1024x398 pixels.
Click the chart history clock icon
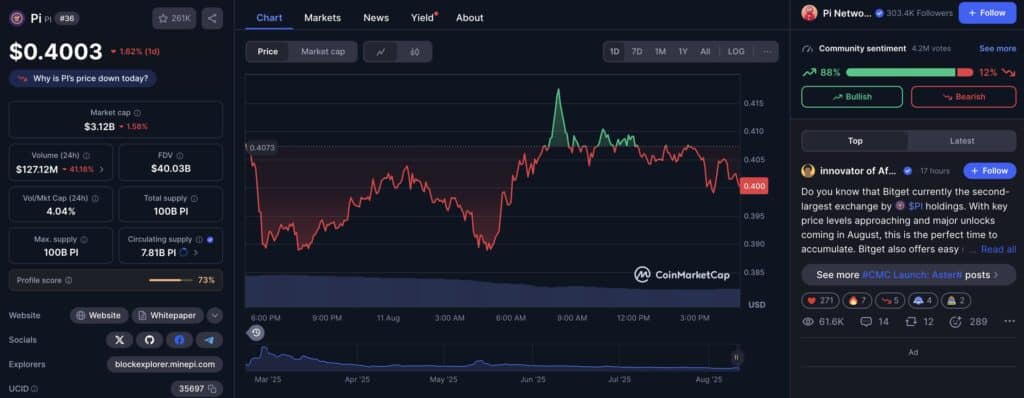tap(256, 333)
